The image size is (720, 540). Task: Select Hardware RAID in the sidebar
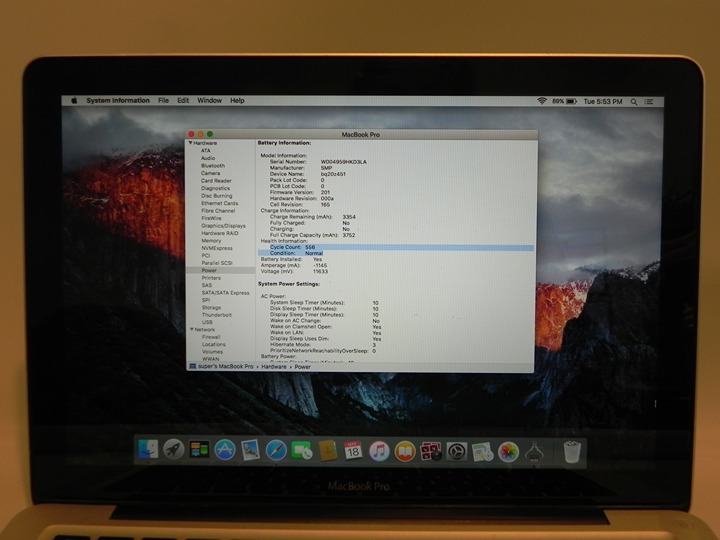(x=219, y=233)
